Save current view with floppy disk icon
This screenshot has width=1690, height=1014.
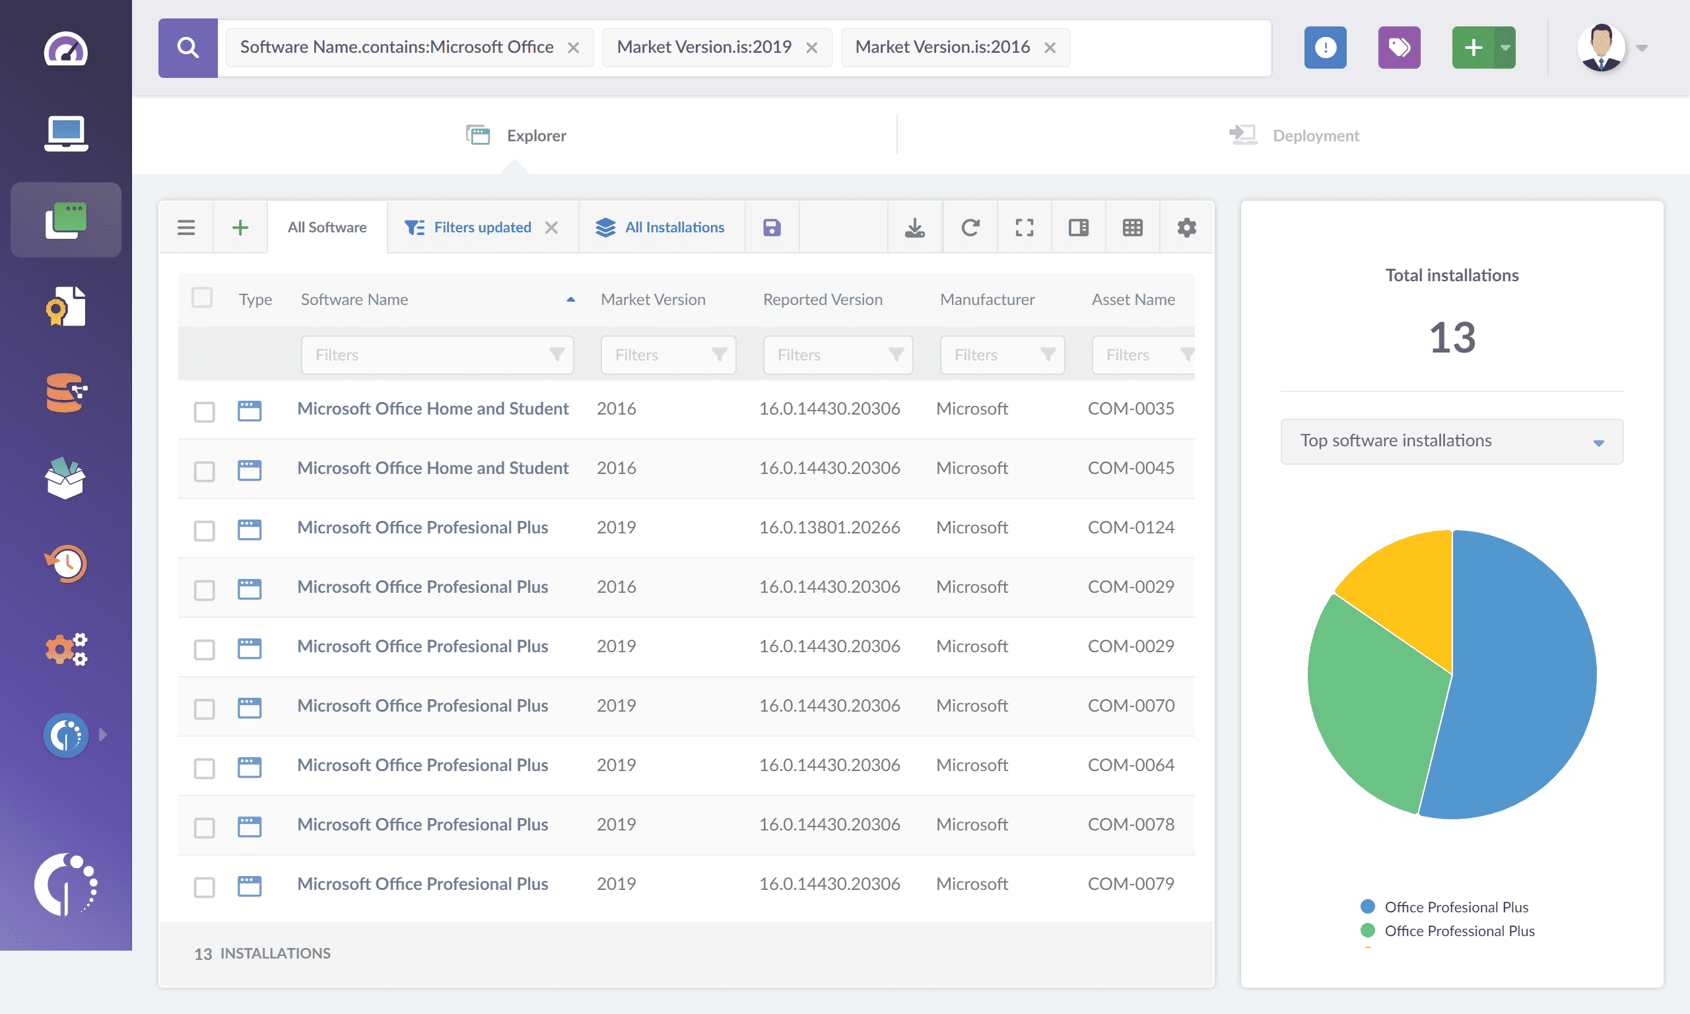click(772, 228)
